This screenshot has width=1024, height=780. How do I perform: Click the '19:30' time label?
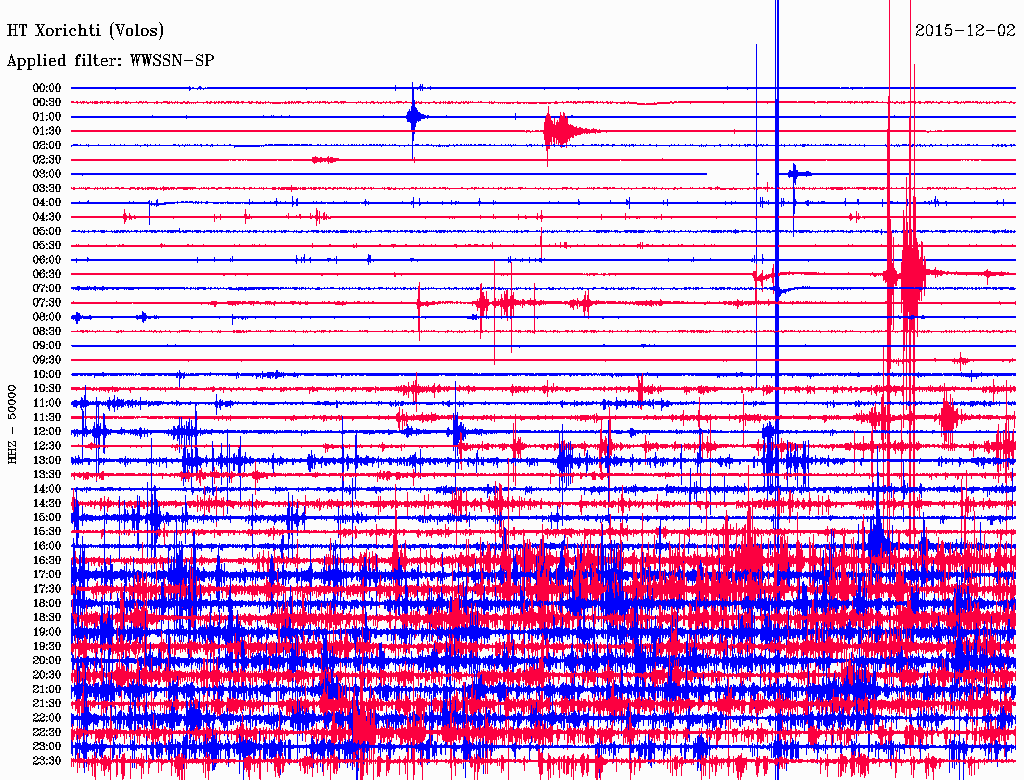(x=47, y=647)
